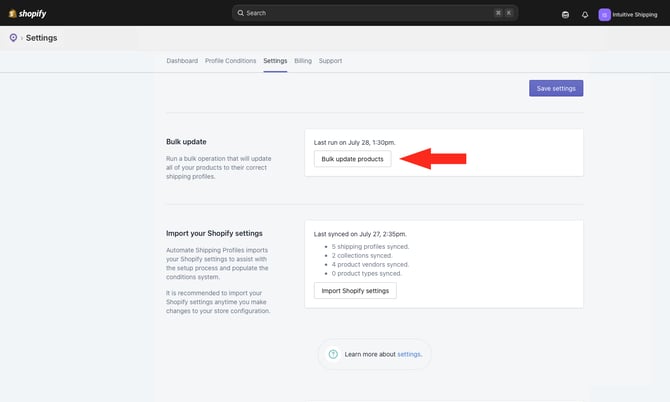Go to the Billing tab

tap(303, 61)
